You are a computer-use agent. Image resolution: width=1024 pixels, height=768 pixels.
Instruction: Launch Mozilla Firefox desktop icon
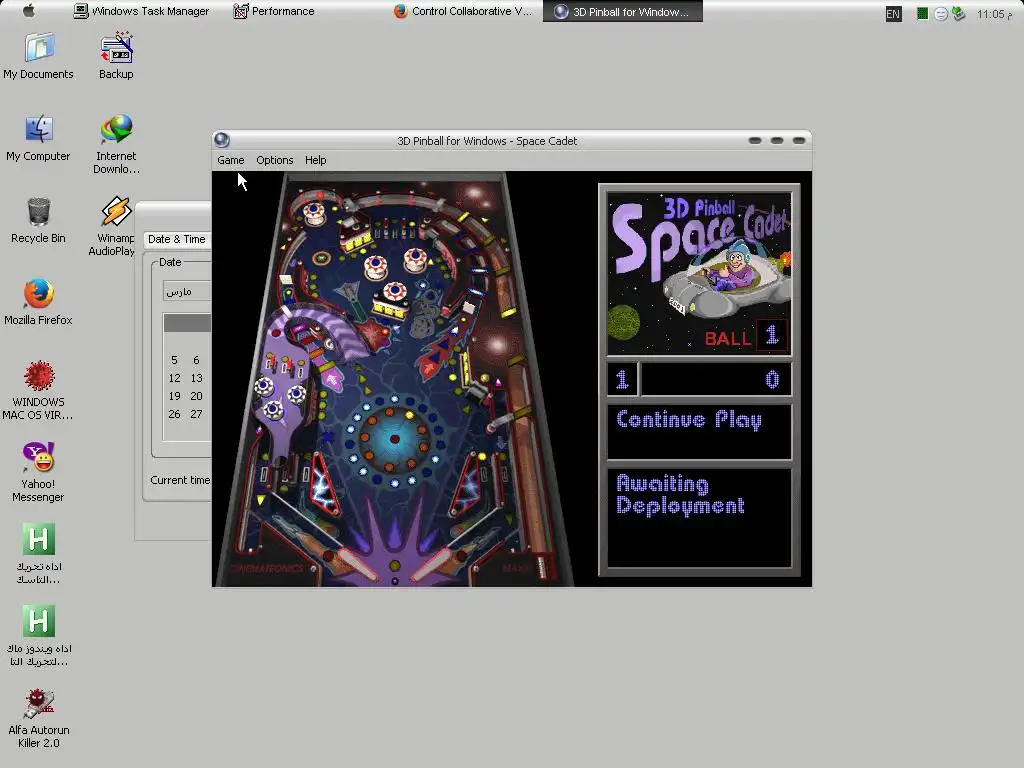[x=39, y=302]
